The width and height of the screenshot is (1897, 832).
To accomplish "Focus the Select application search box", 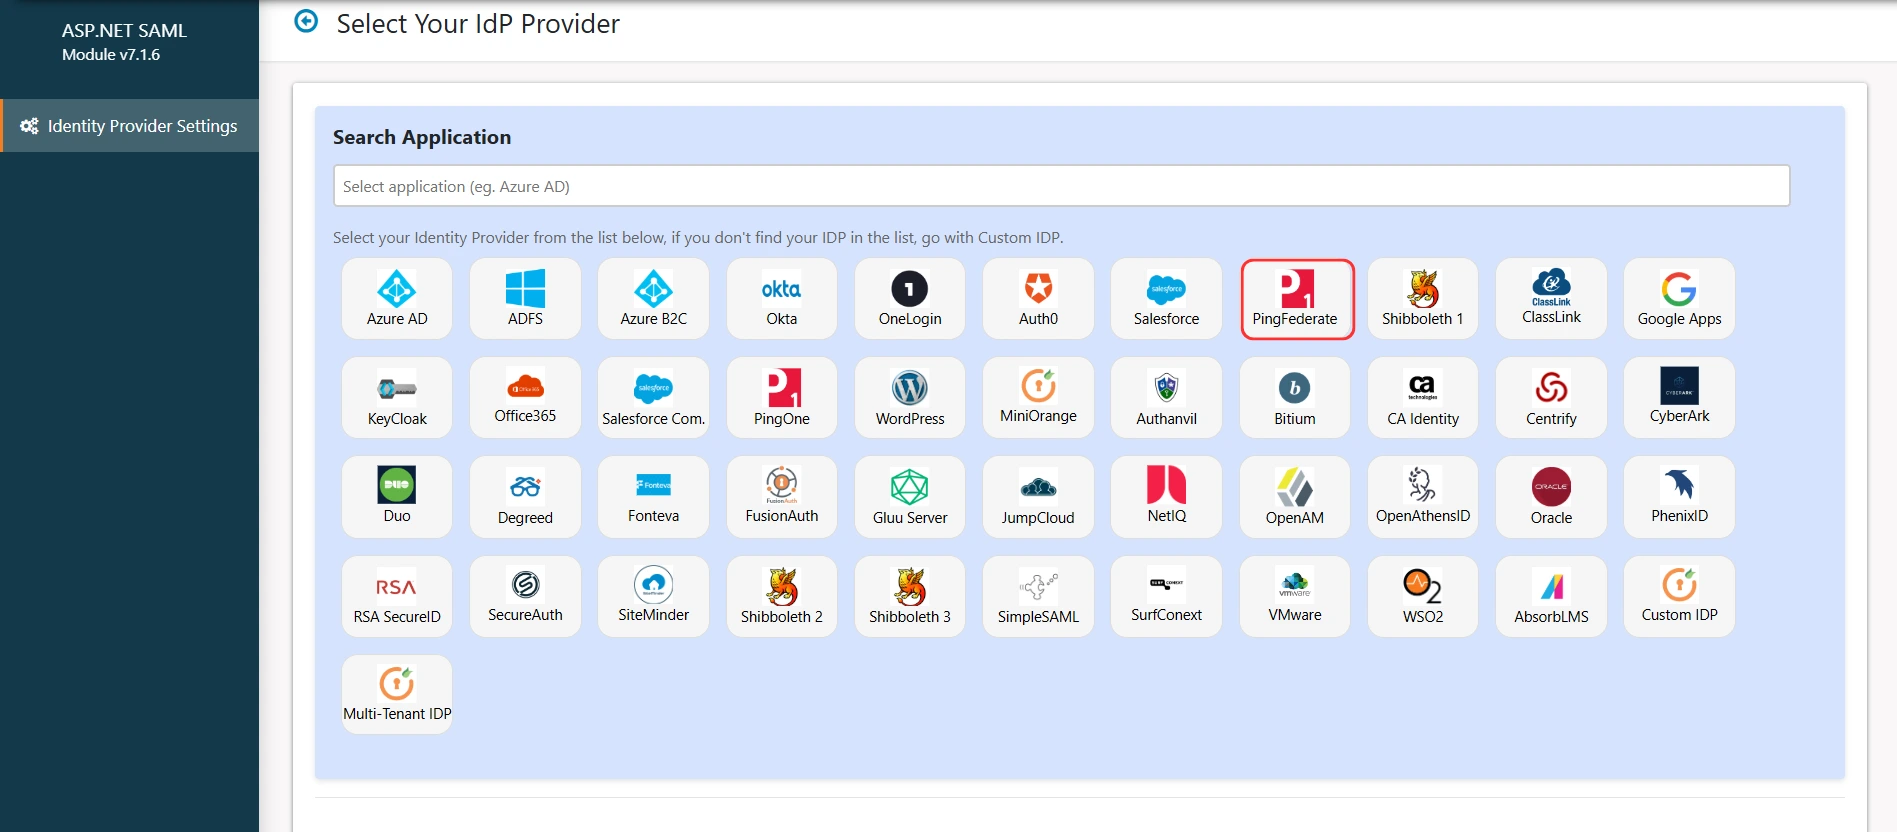I will (x=1060, y=186).
